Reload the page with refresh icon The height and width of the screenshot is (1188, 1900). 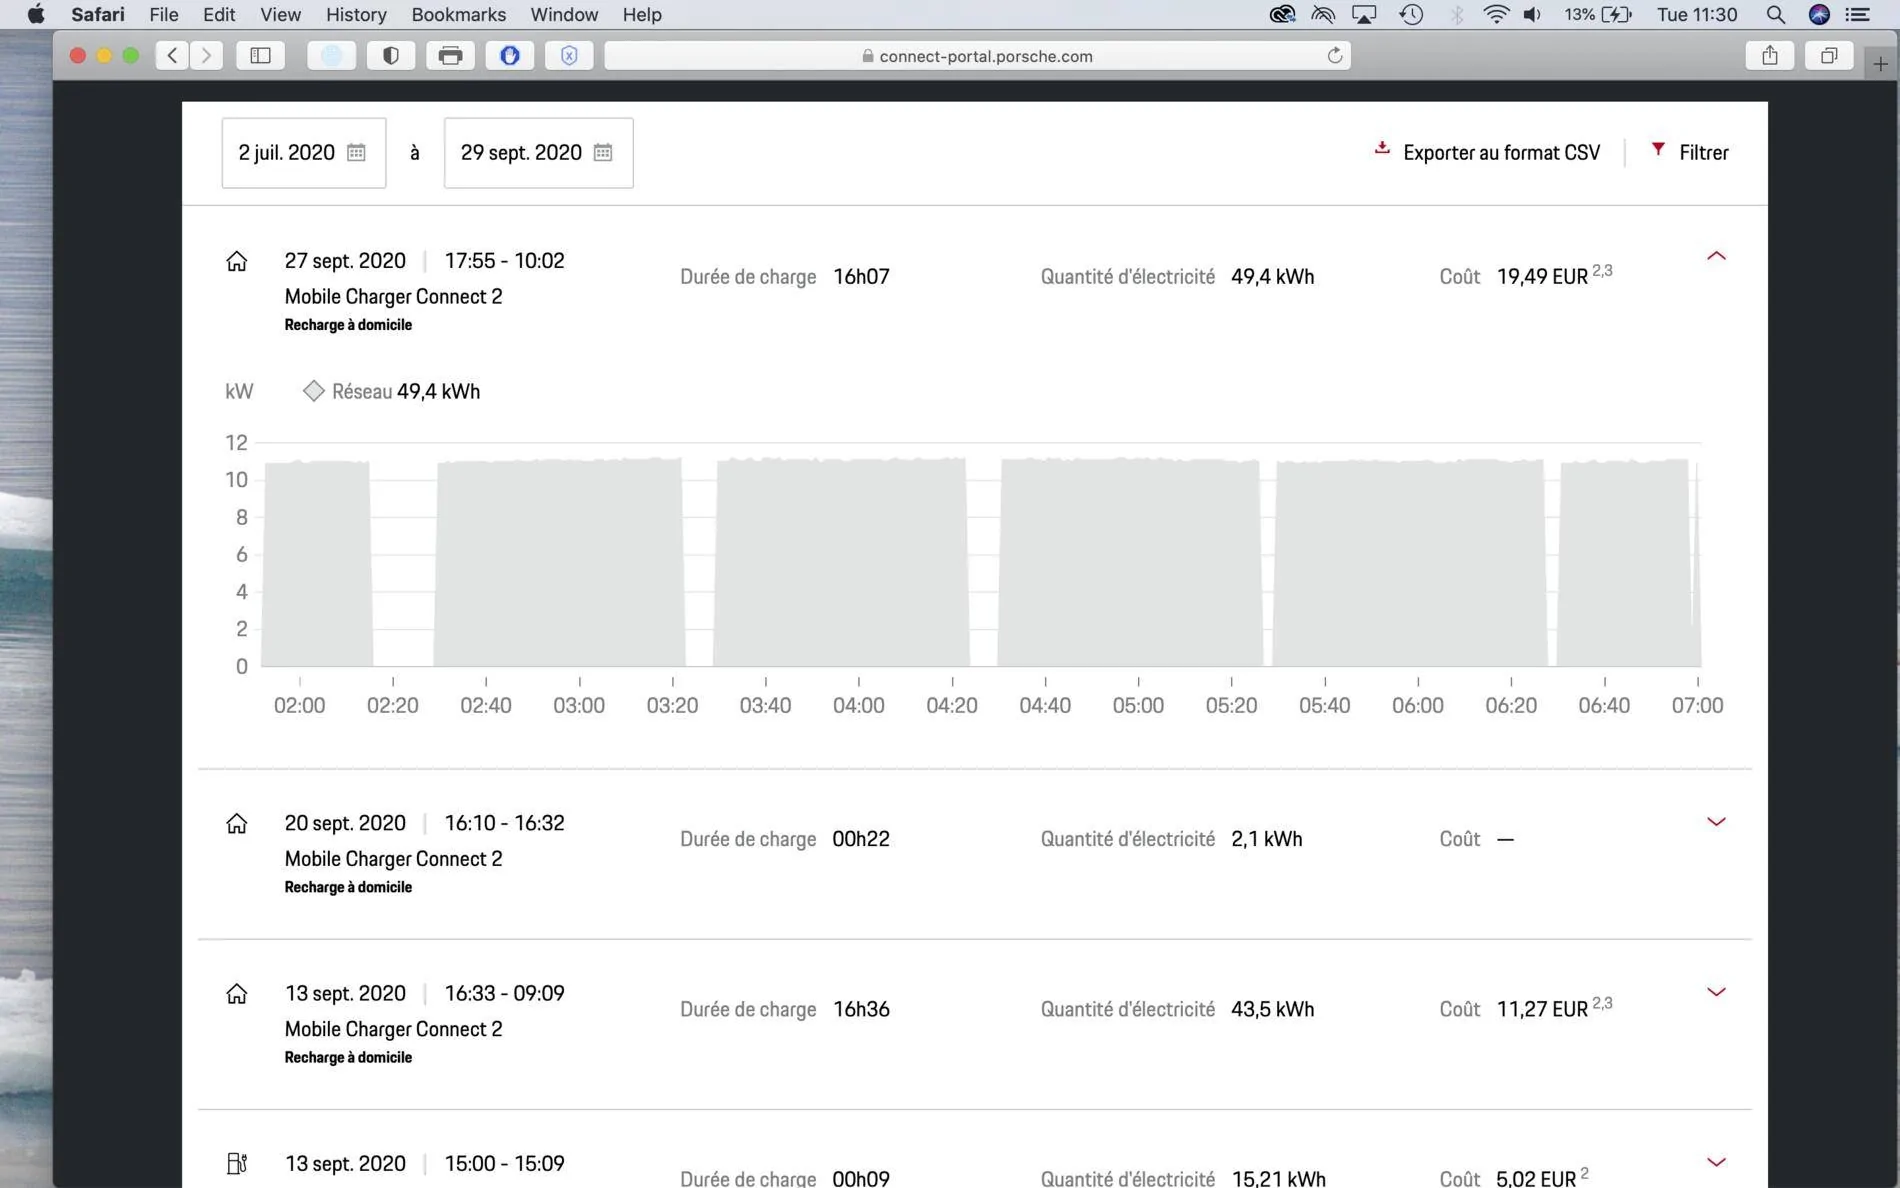(1334, 56)
